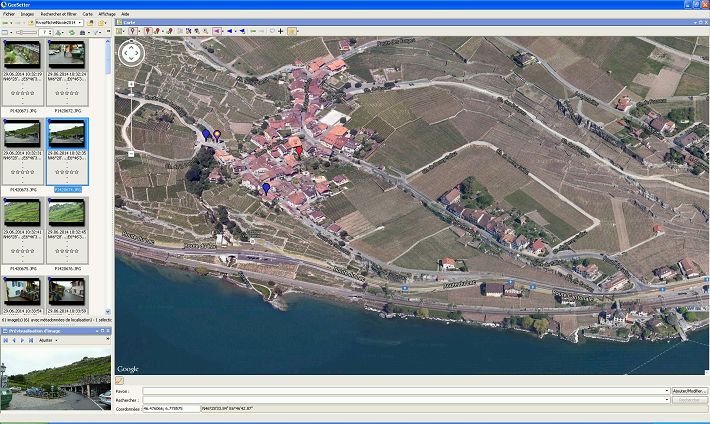Click the Ajouter/Modifier button
The width and height of the screenshot is (710, 424).
[690, 391]
